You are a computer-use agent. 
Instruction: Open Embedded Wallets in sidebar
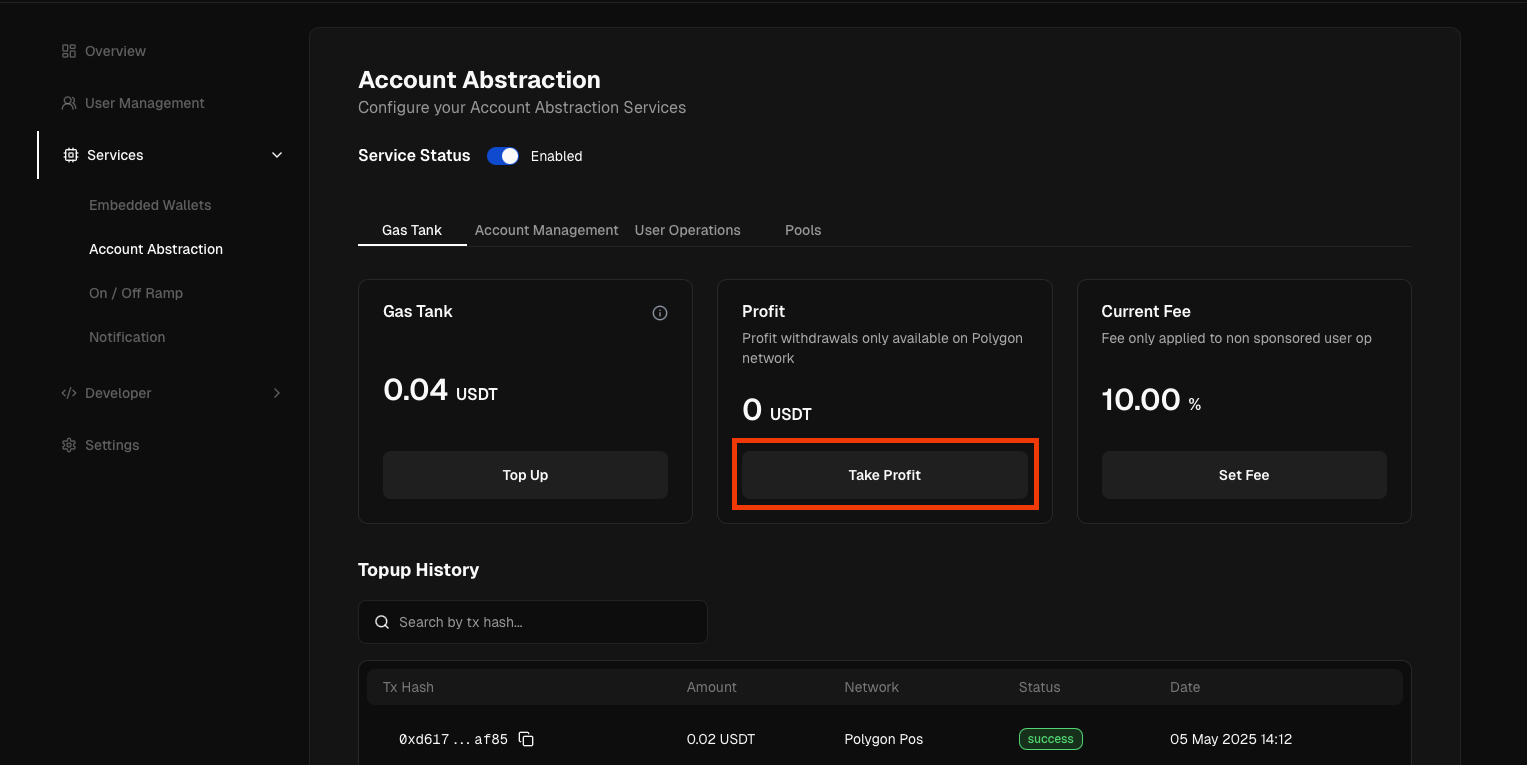coord(150,205)
